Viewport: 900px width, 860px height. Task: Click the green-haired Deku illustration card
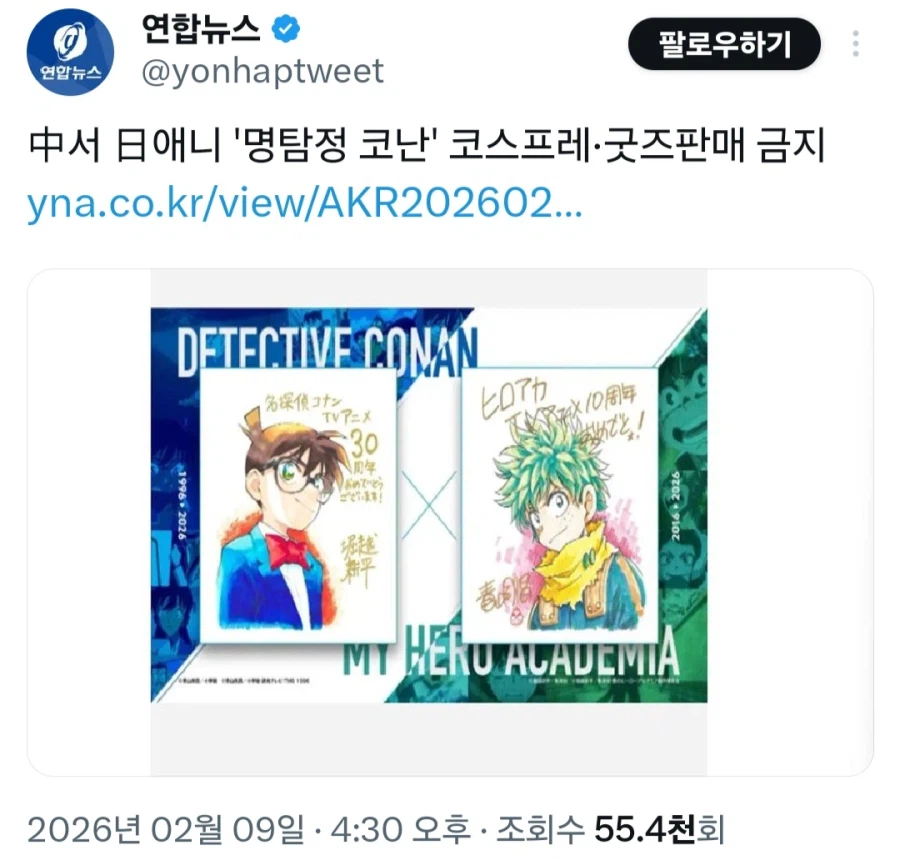pyautogui.click(x=560, y=504)
